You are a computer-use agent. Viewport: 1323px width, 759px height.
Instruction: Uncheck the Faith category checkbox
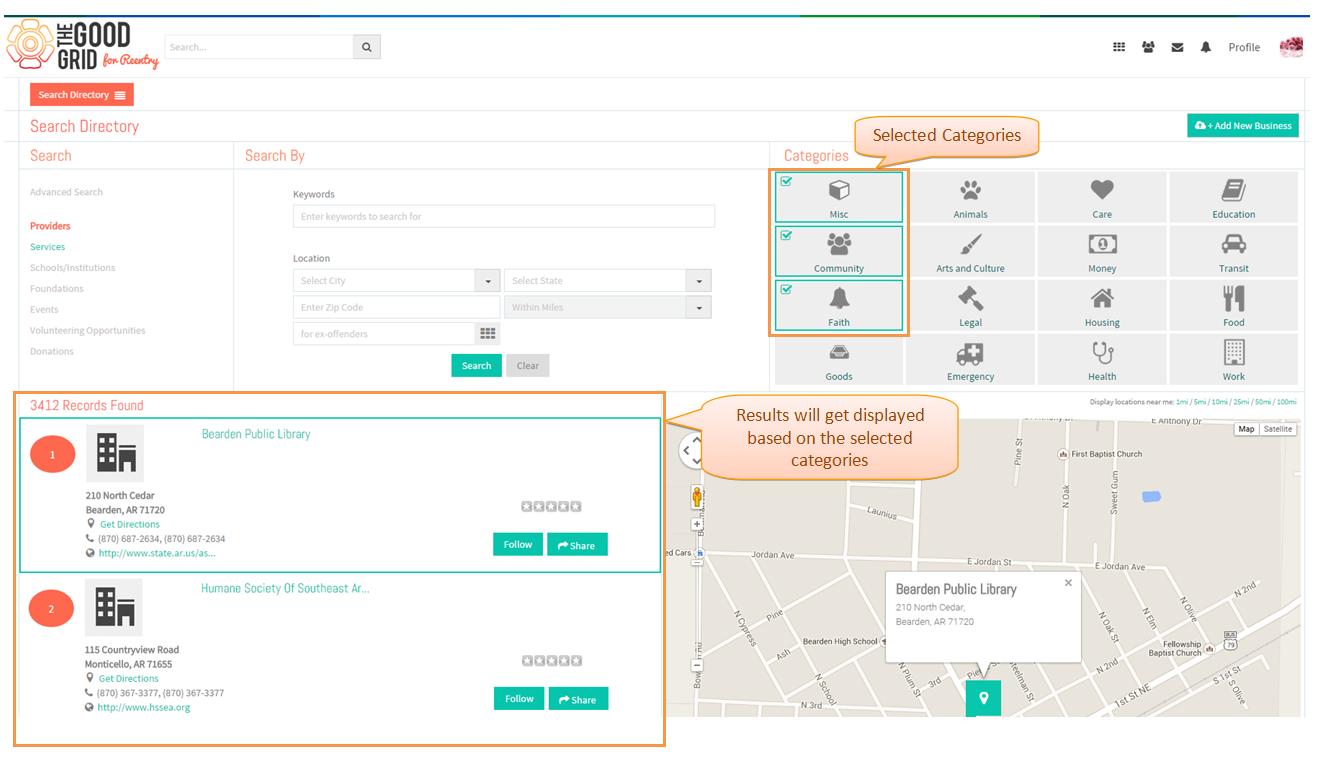[x=786, y=290]
